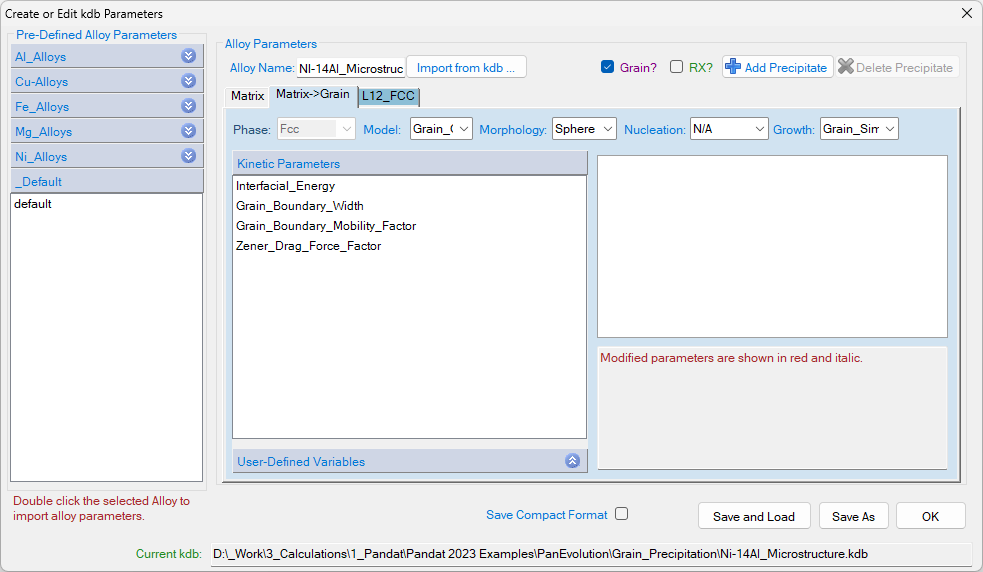
Task: Uncheck the Grain? checkbox
Action: tap(607, 67)
